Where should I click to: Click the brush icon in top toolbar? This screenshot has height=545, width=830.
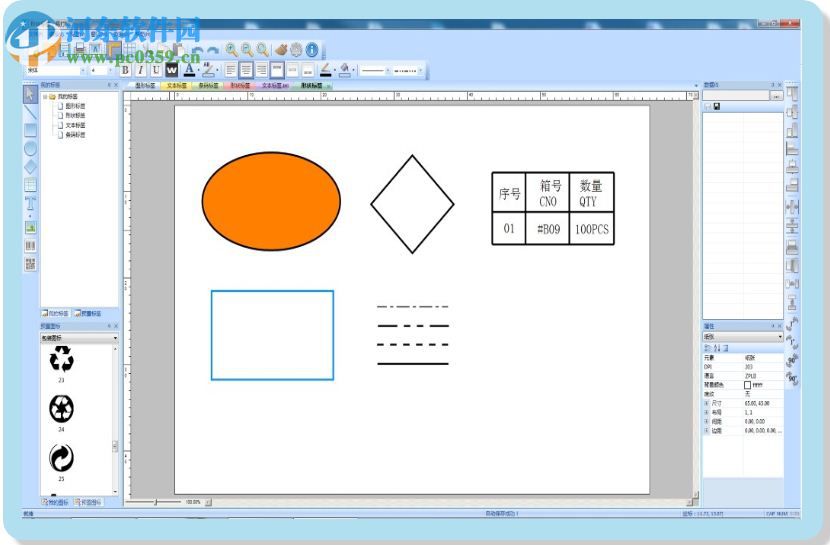281,50
